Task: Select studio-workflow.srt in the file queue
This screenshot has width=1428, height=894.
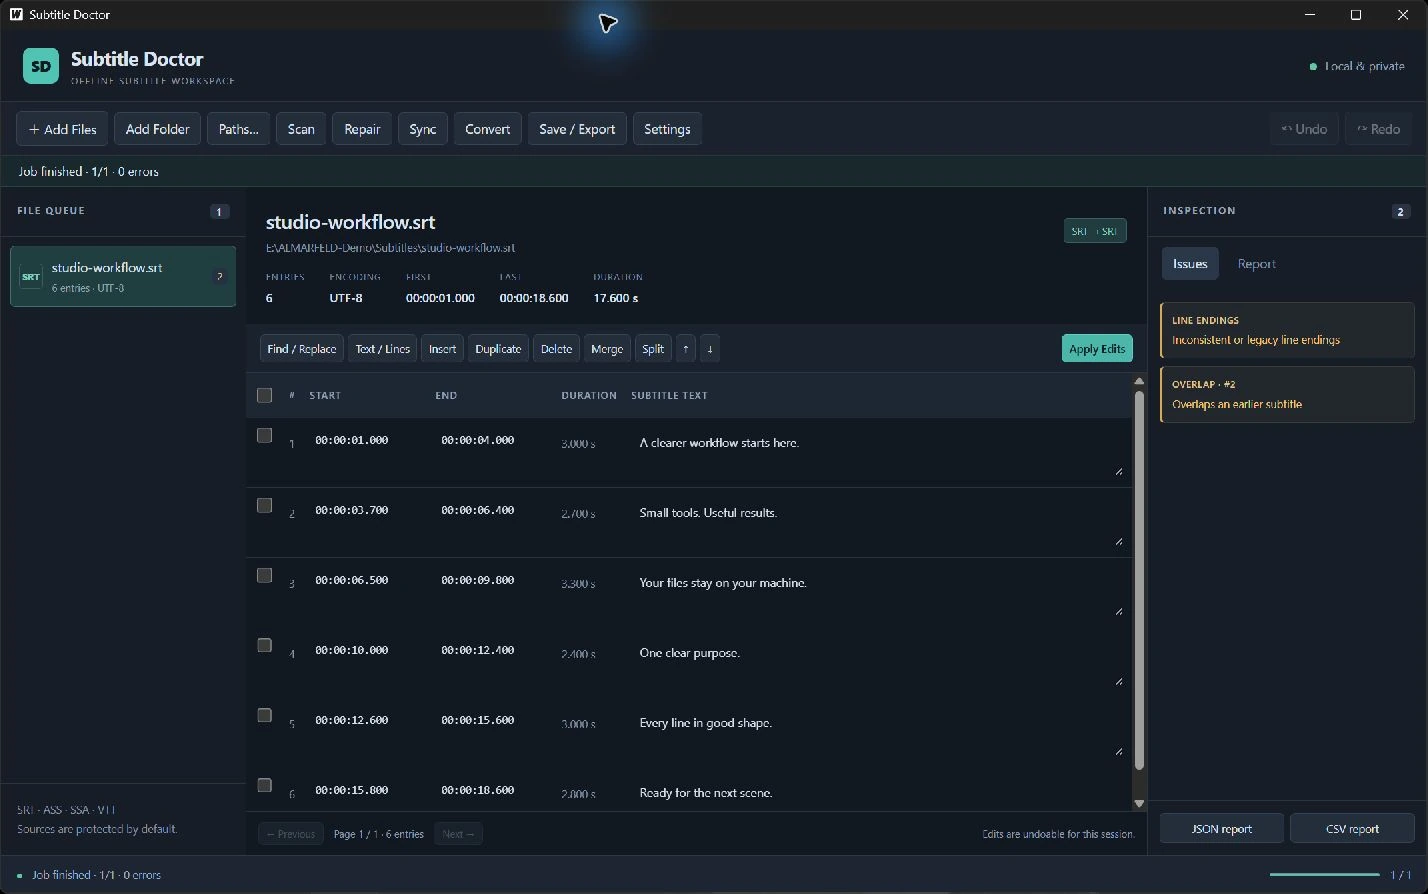Action: [123, 276]
